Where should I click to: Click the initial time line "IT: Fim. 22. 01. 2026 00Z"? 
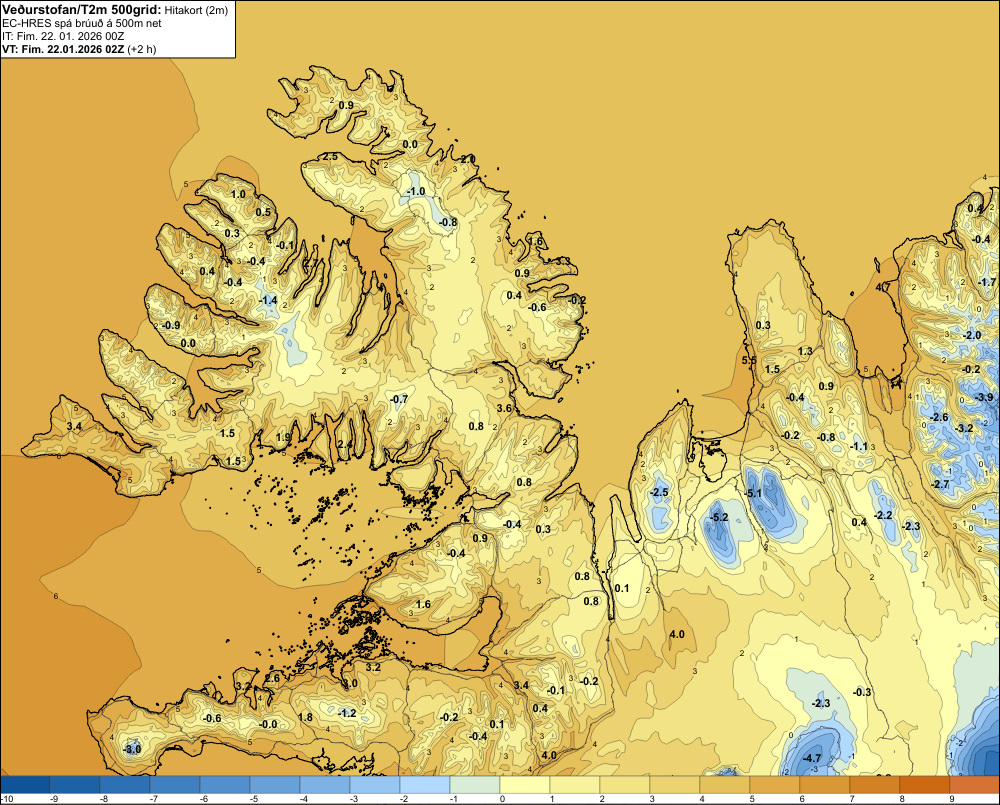point(63,36)
